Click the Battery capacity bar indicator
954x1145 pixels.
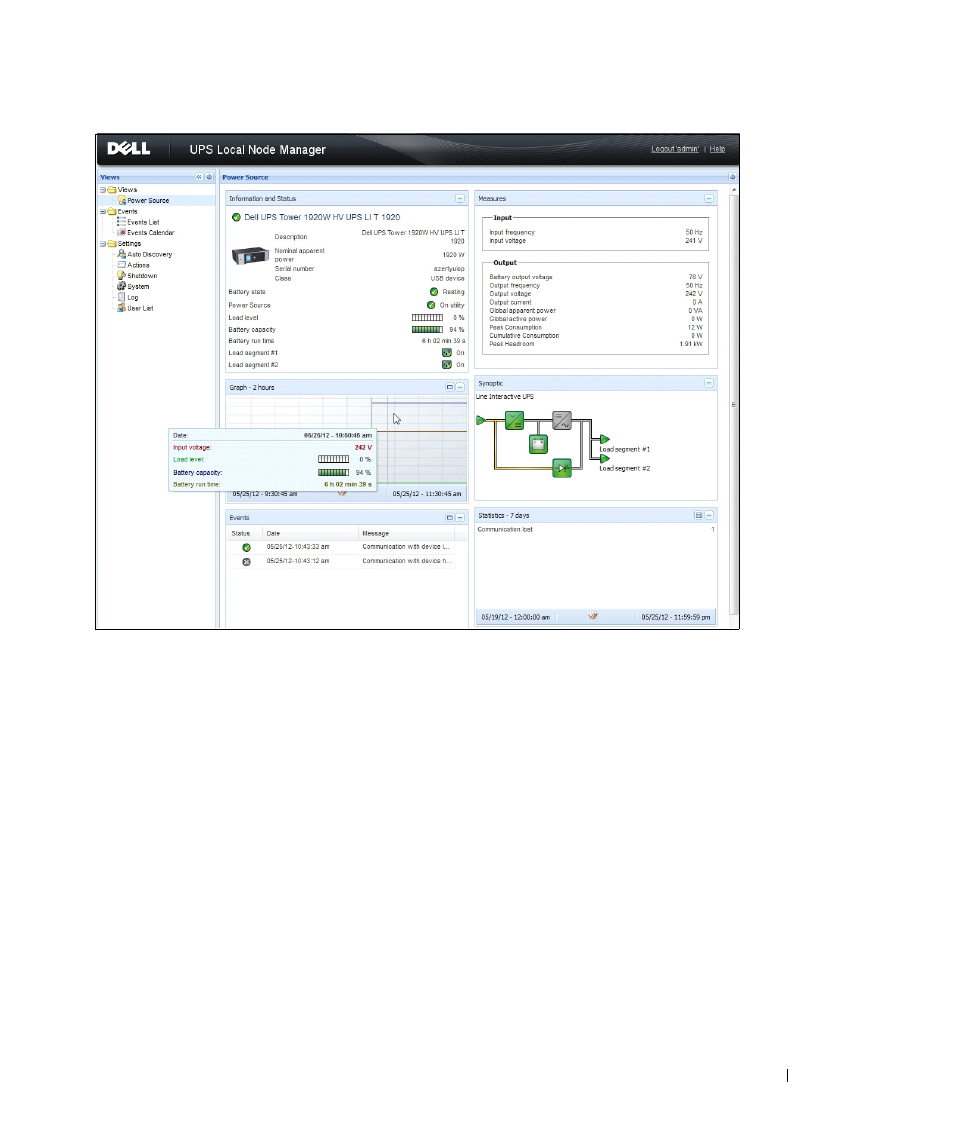click(x=427, y=329)
